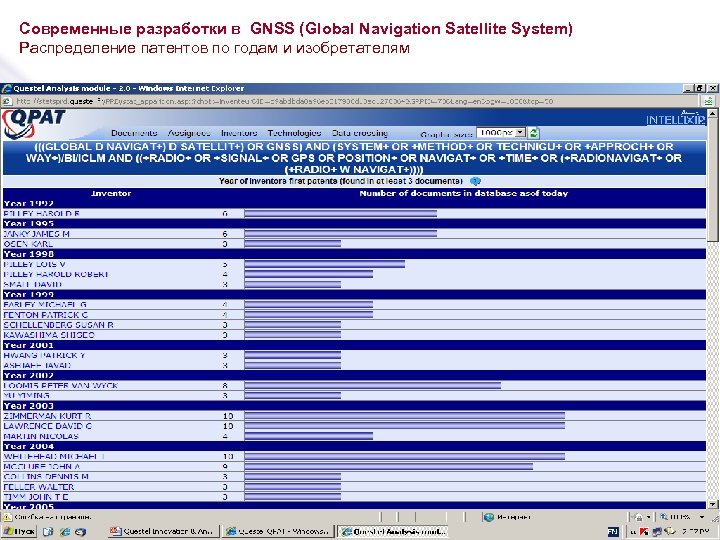Open inventor MARTIN NICOLAS link
720x540 pixels.
click(x=41, y=436)
